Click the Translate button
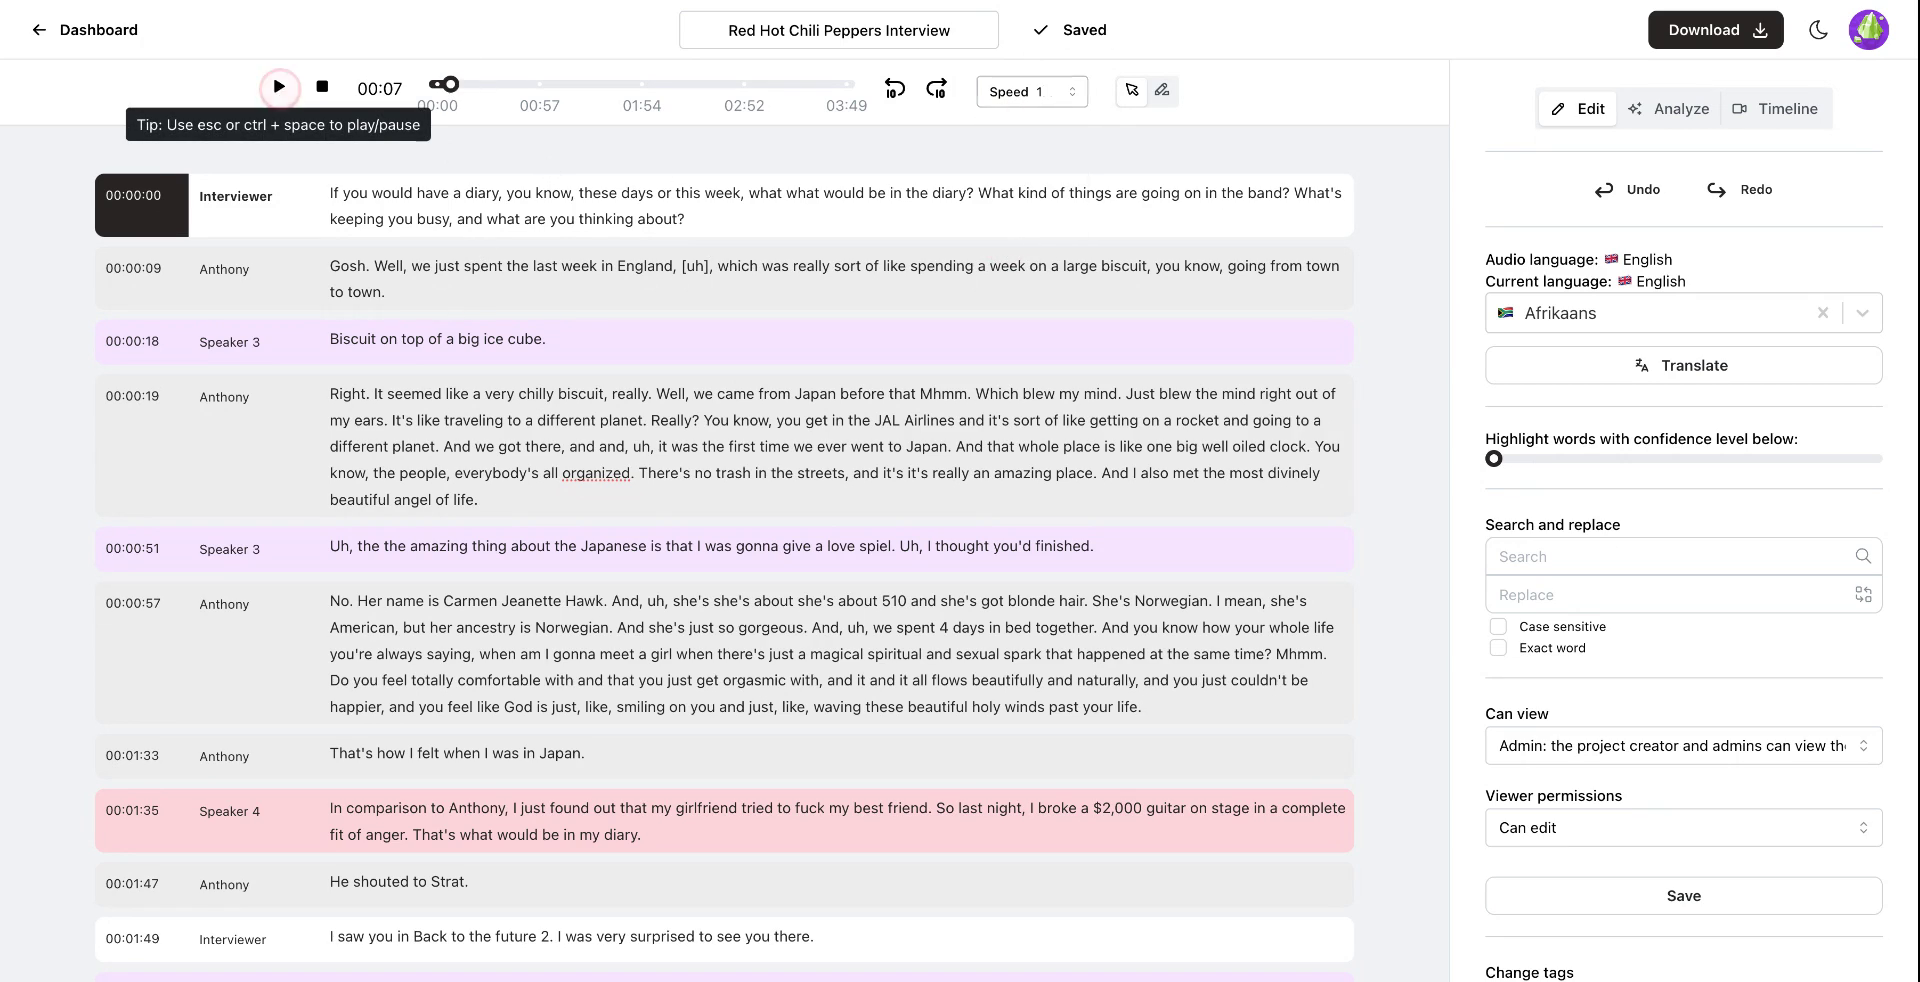 point(1683,365)
